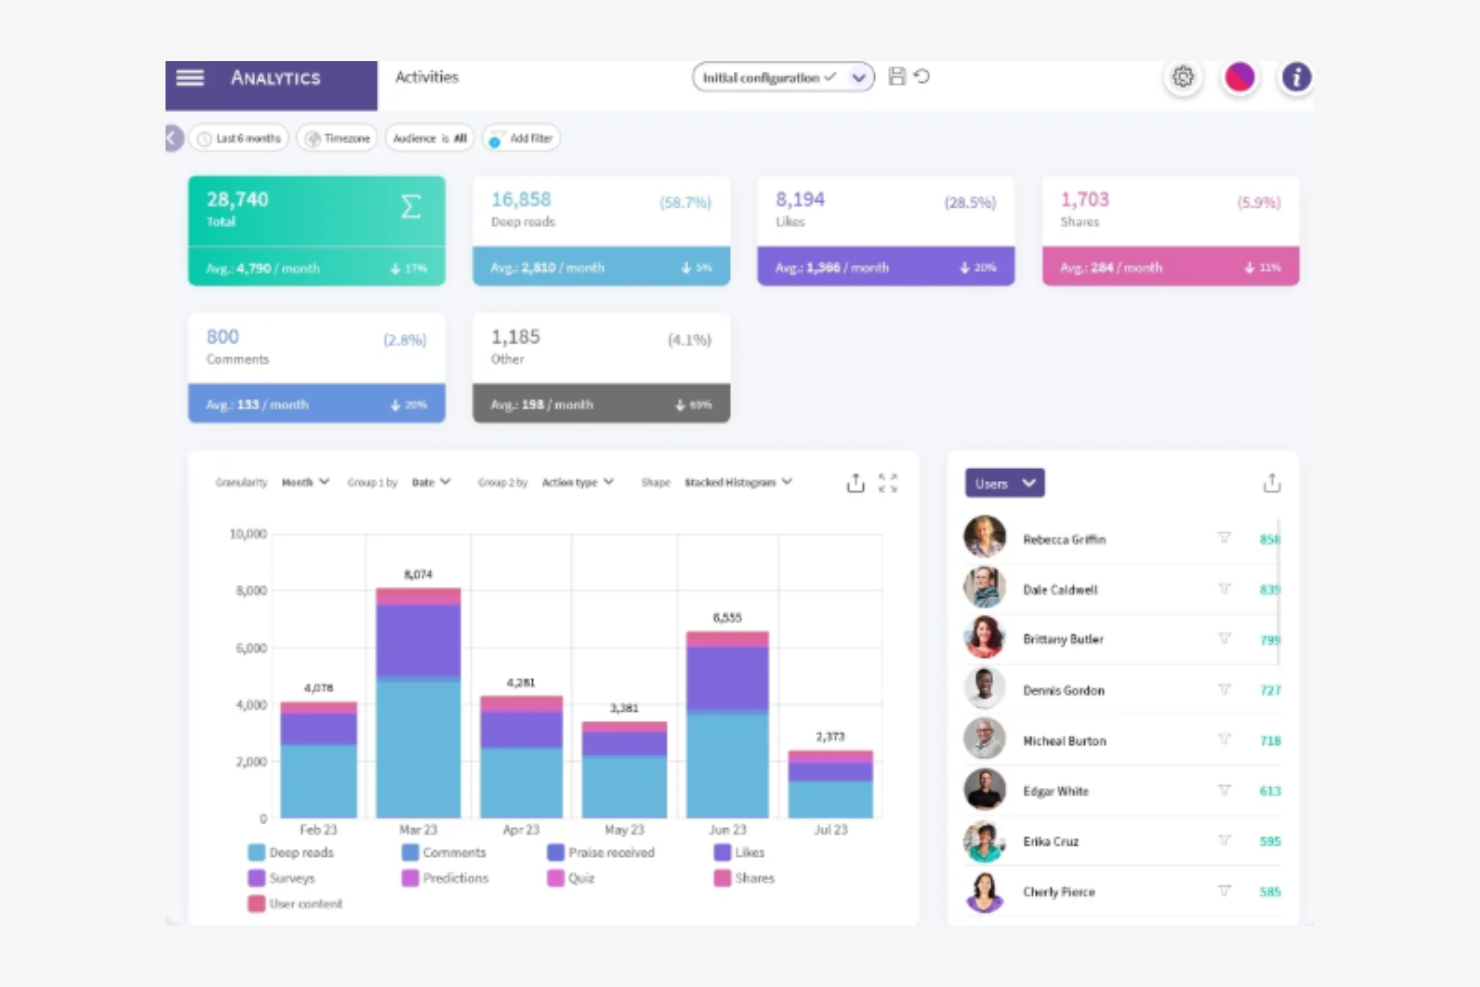
Task: Open the Group 2 by Action type dropdown
Action: (578, 482)
